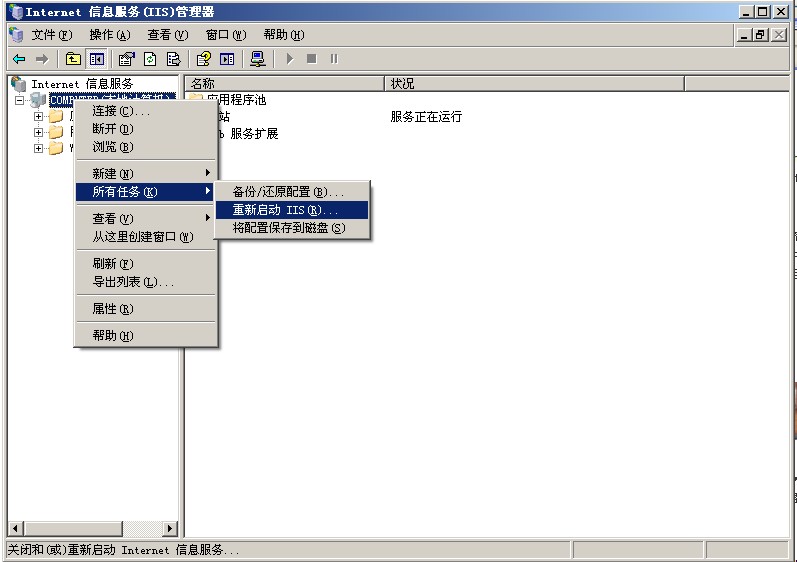Click the Pause item toolbar icon
This screenshot has height=562, width=797.
334,59
